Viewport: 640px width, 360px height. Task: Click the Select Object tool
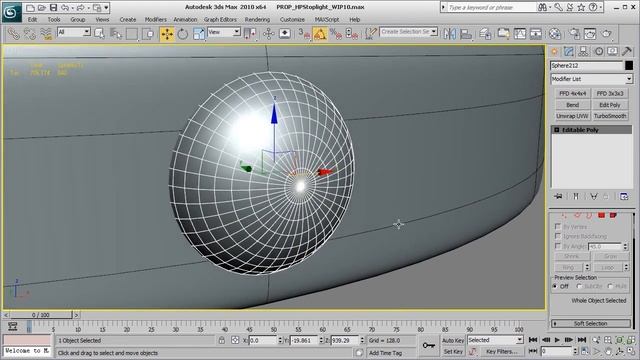(99, 34)
